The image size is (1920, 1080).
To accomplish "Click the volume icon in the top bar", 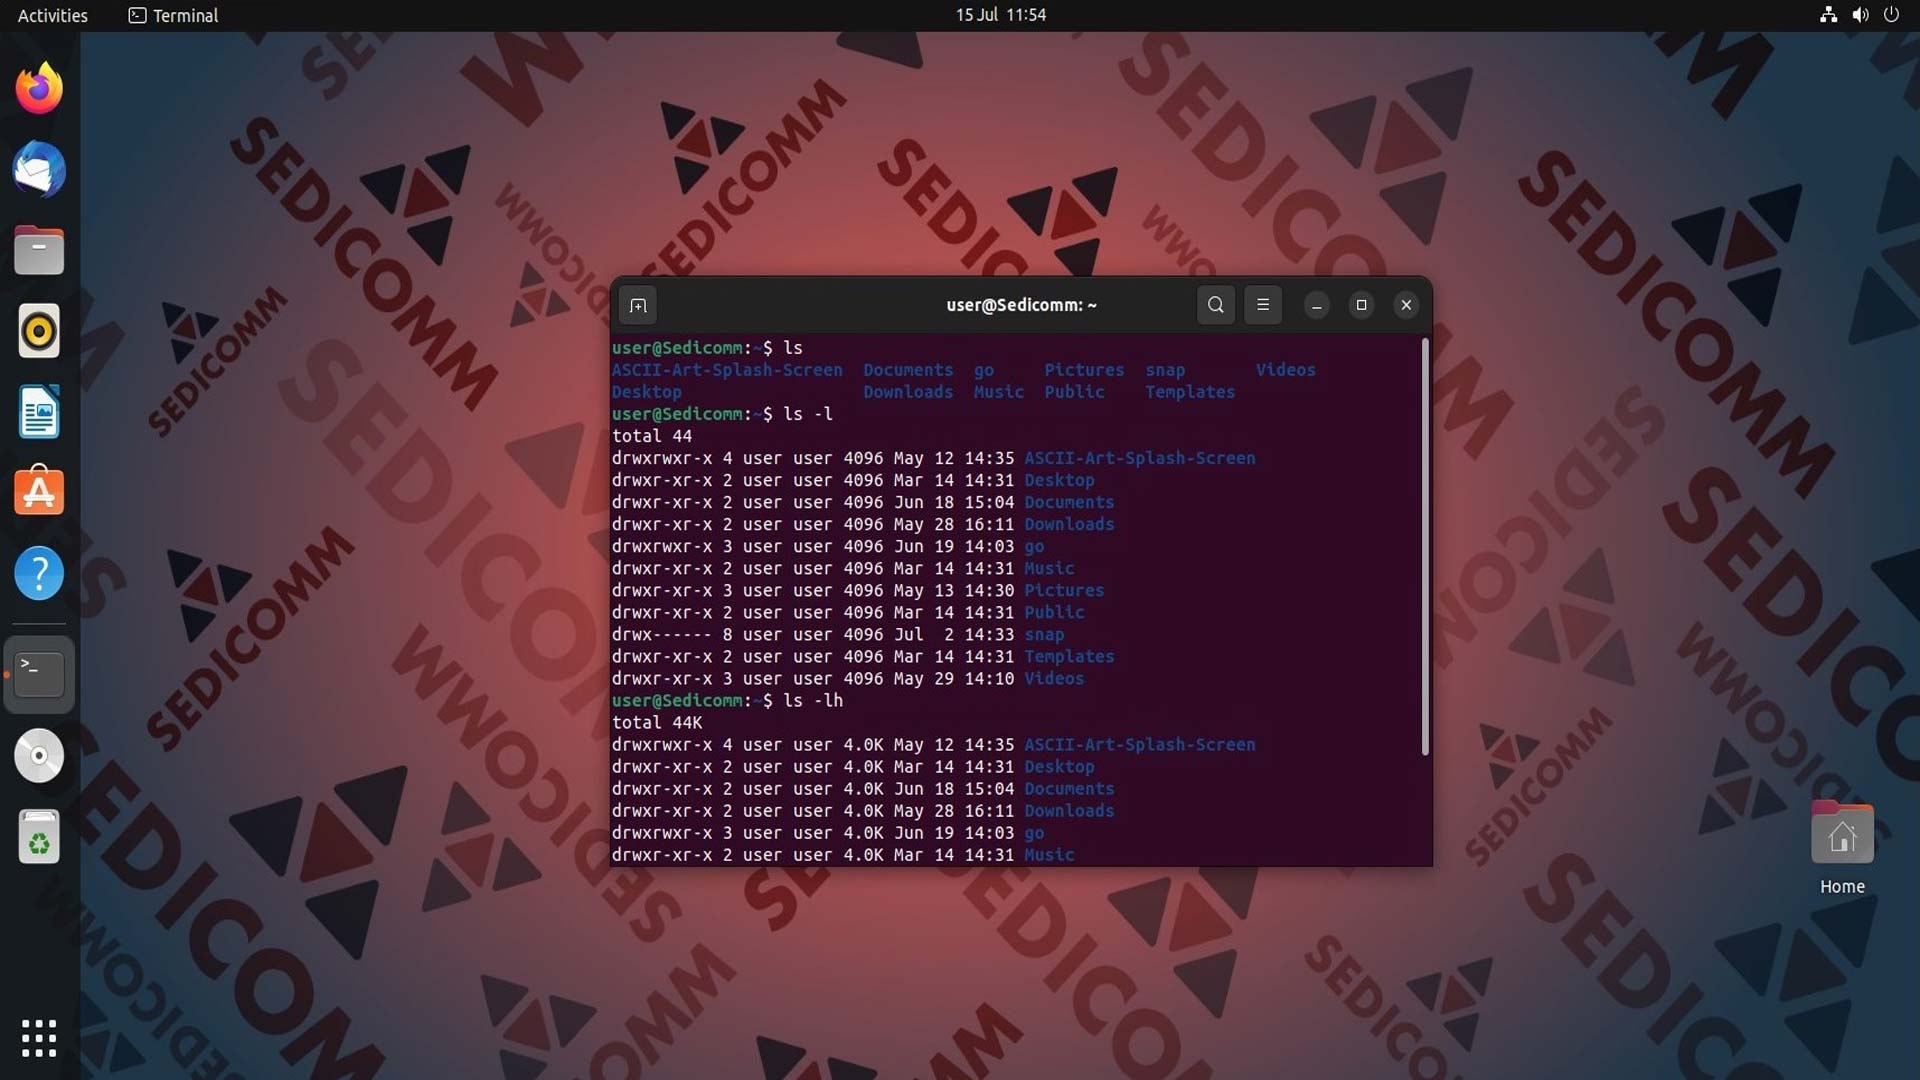I will click(1860, 15).
